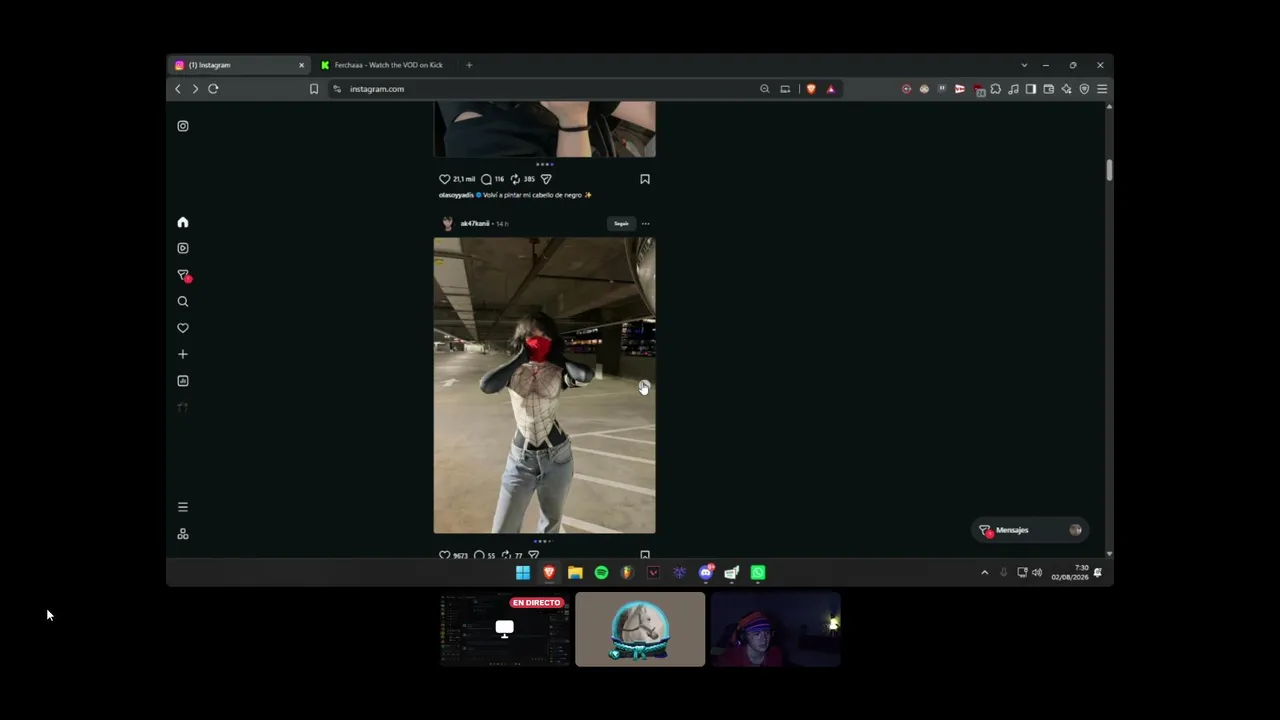The height and width of the screenshot is (720, 1280).
Task: Create a new post with plus icon
Action: (x=182, y=354)
